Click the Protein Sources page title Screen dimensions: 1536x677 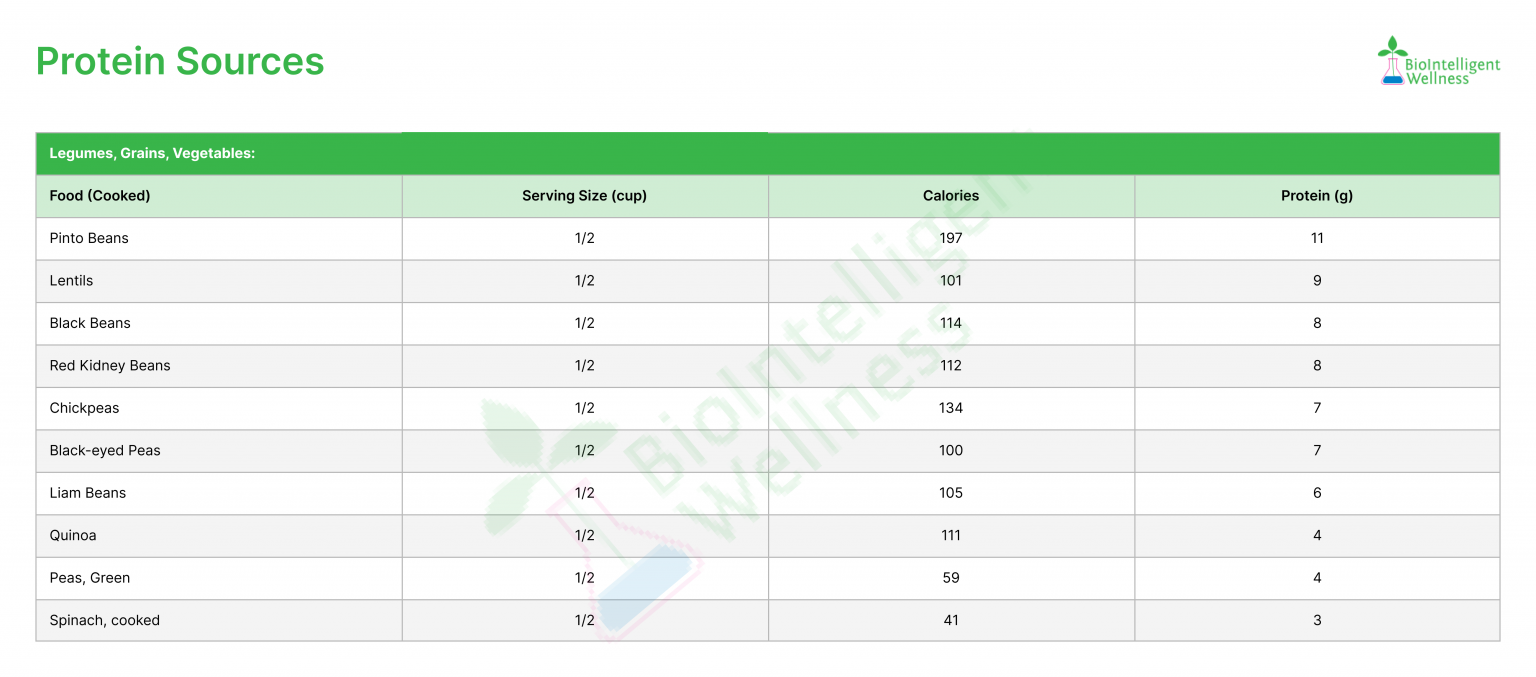(180, 61)
